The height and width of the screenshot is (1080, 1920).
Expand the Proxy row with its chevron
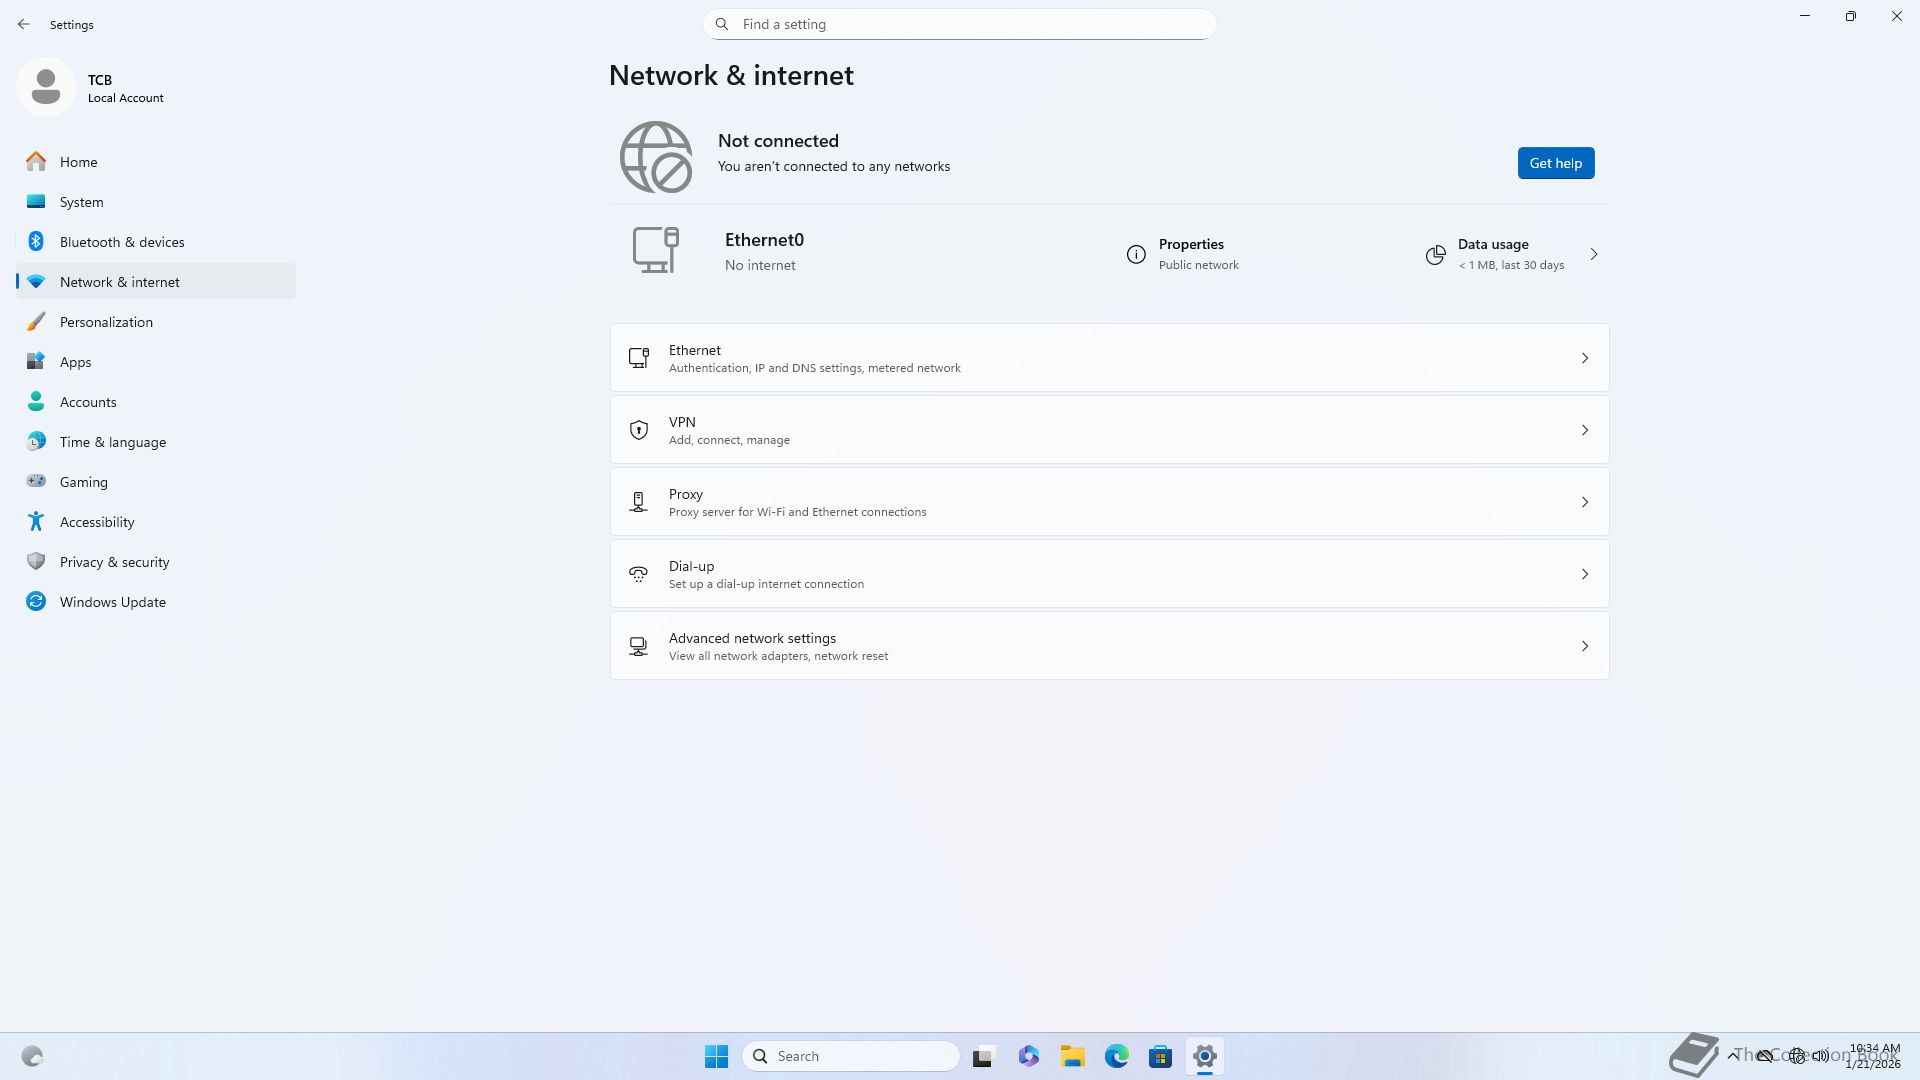pos(1584,502)
